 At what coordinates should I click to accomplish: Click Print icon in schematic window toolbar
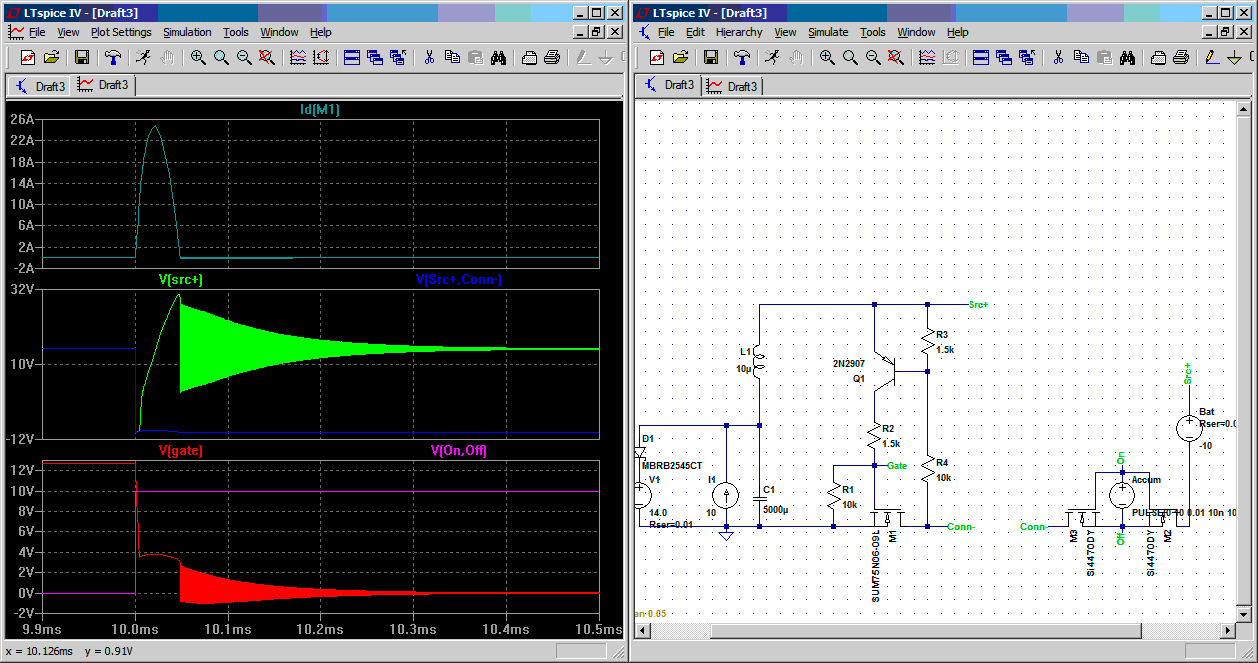[x=1181, y=57]
